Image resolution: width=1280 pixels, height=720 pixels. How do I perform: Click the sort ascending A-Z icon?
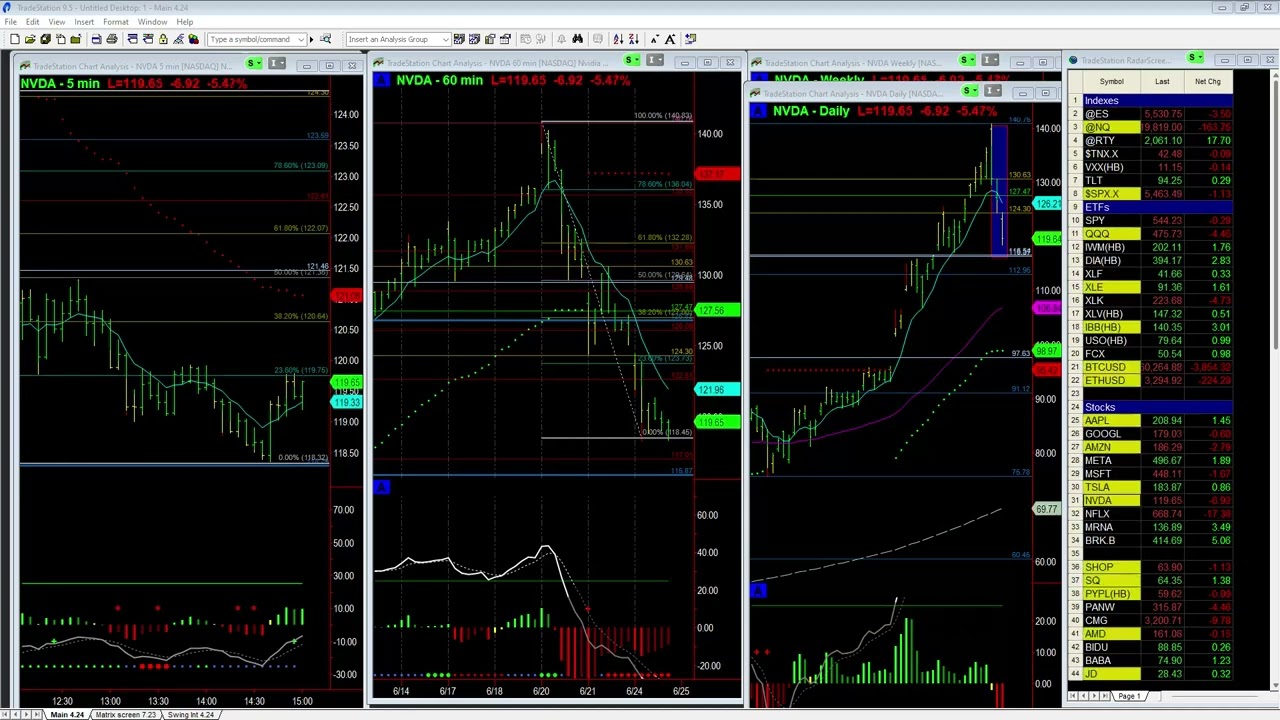point(618,39)
